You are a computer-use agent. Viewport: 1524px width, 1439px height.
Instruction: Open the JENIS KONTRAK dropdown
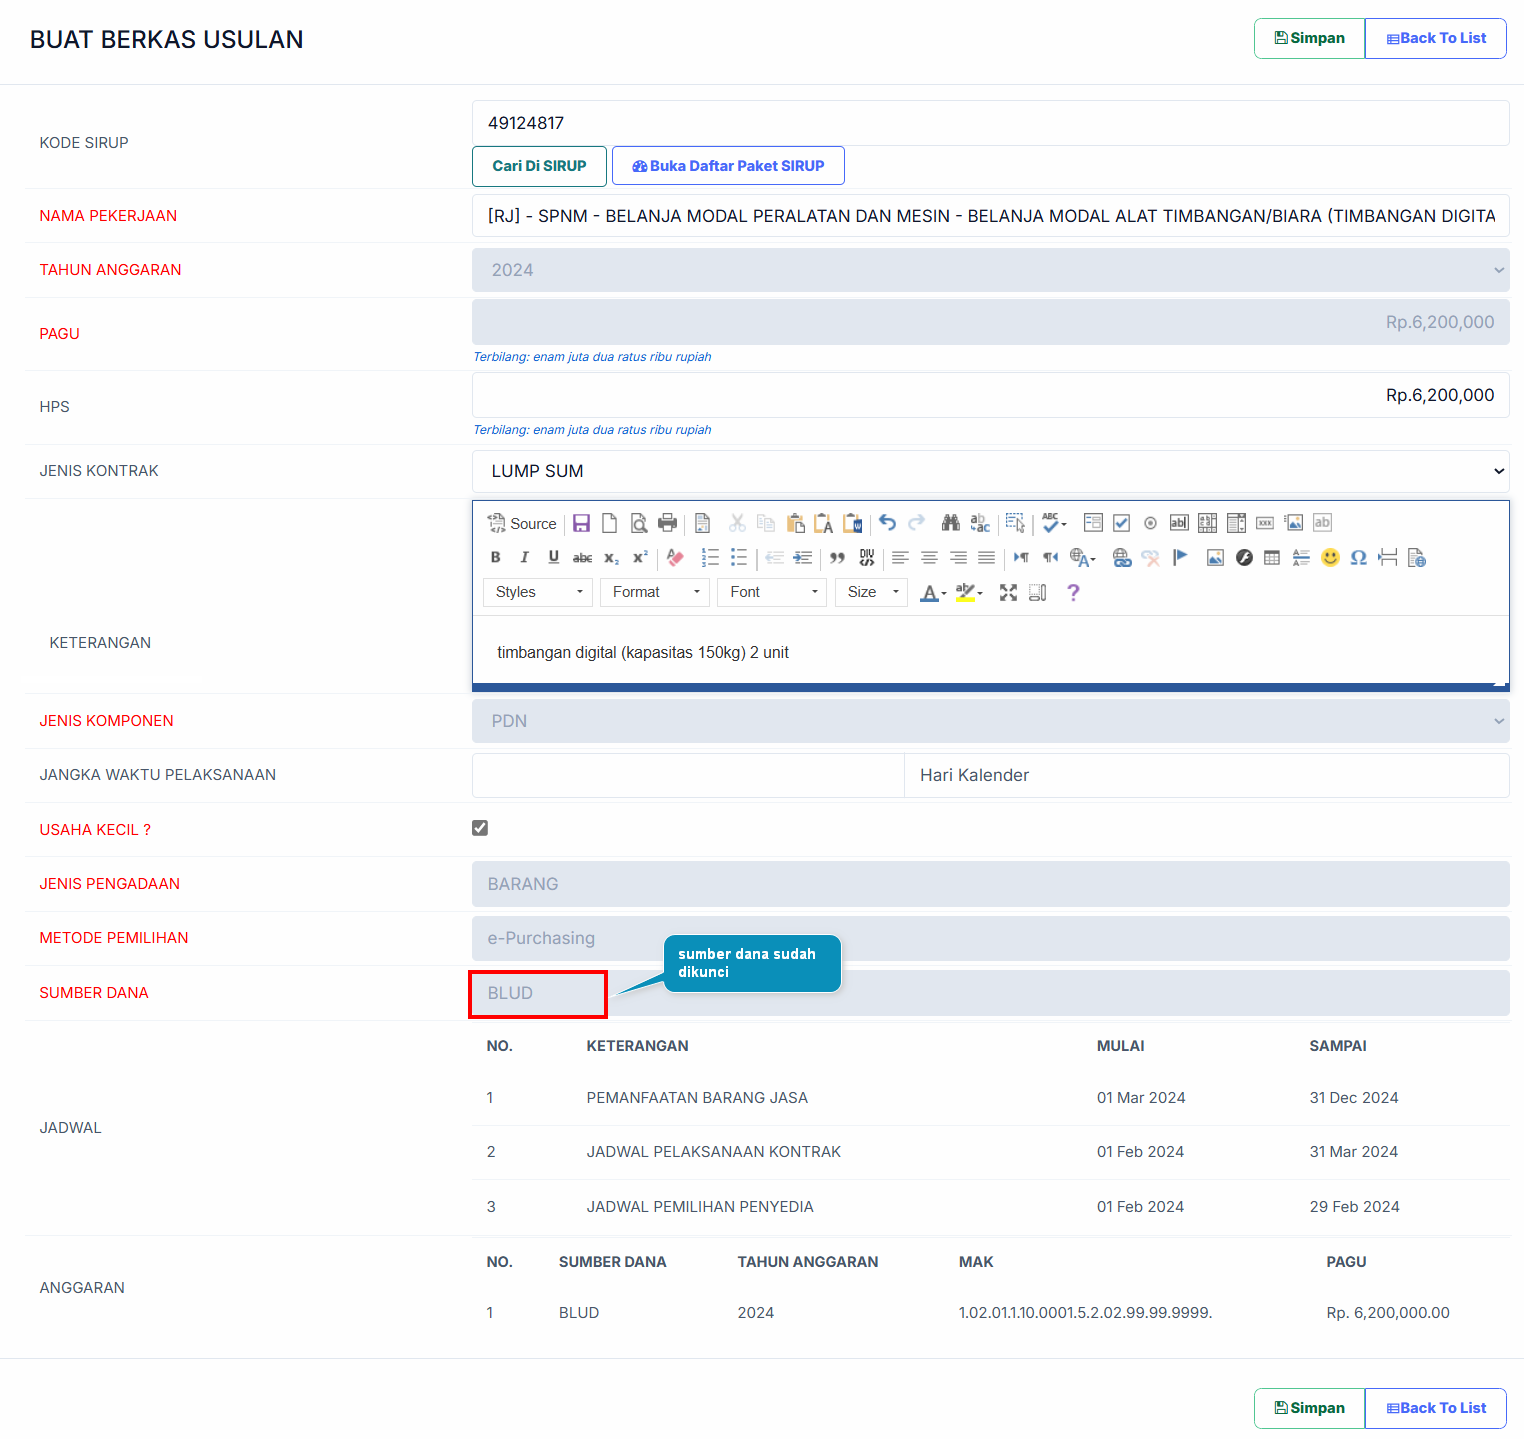coord(989,471)
